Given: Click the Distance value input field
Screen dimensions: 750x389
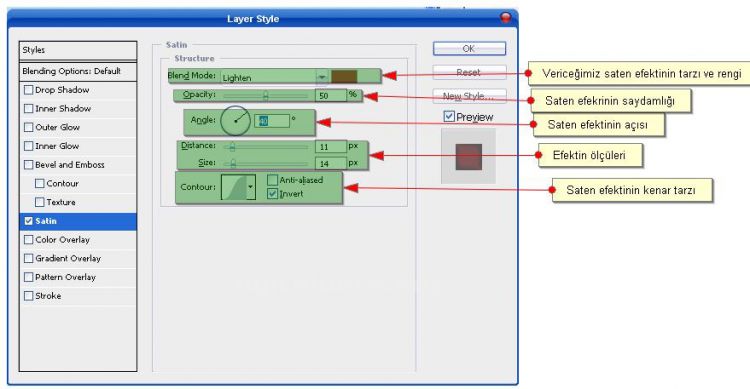Looking at the screenshot, I should pyautogui.click(x=331, y=146).
